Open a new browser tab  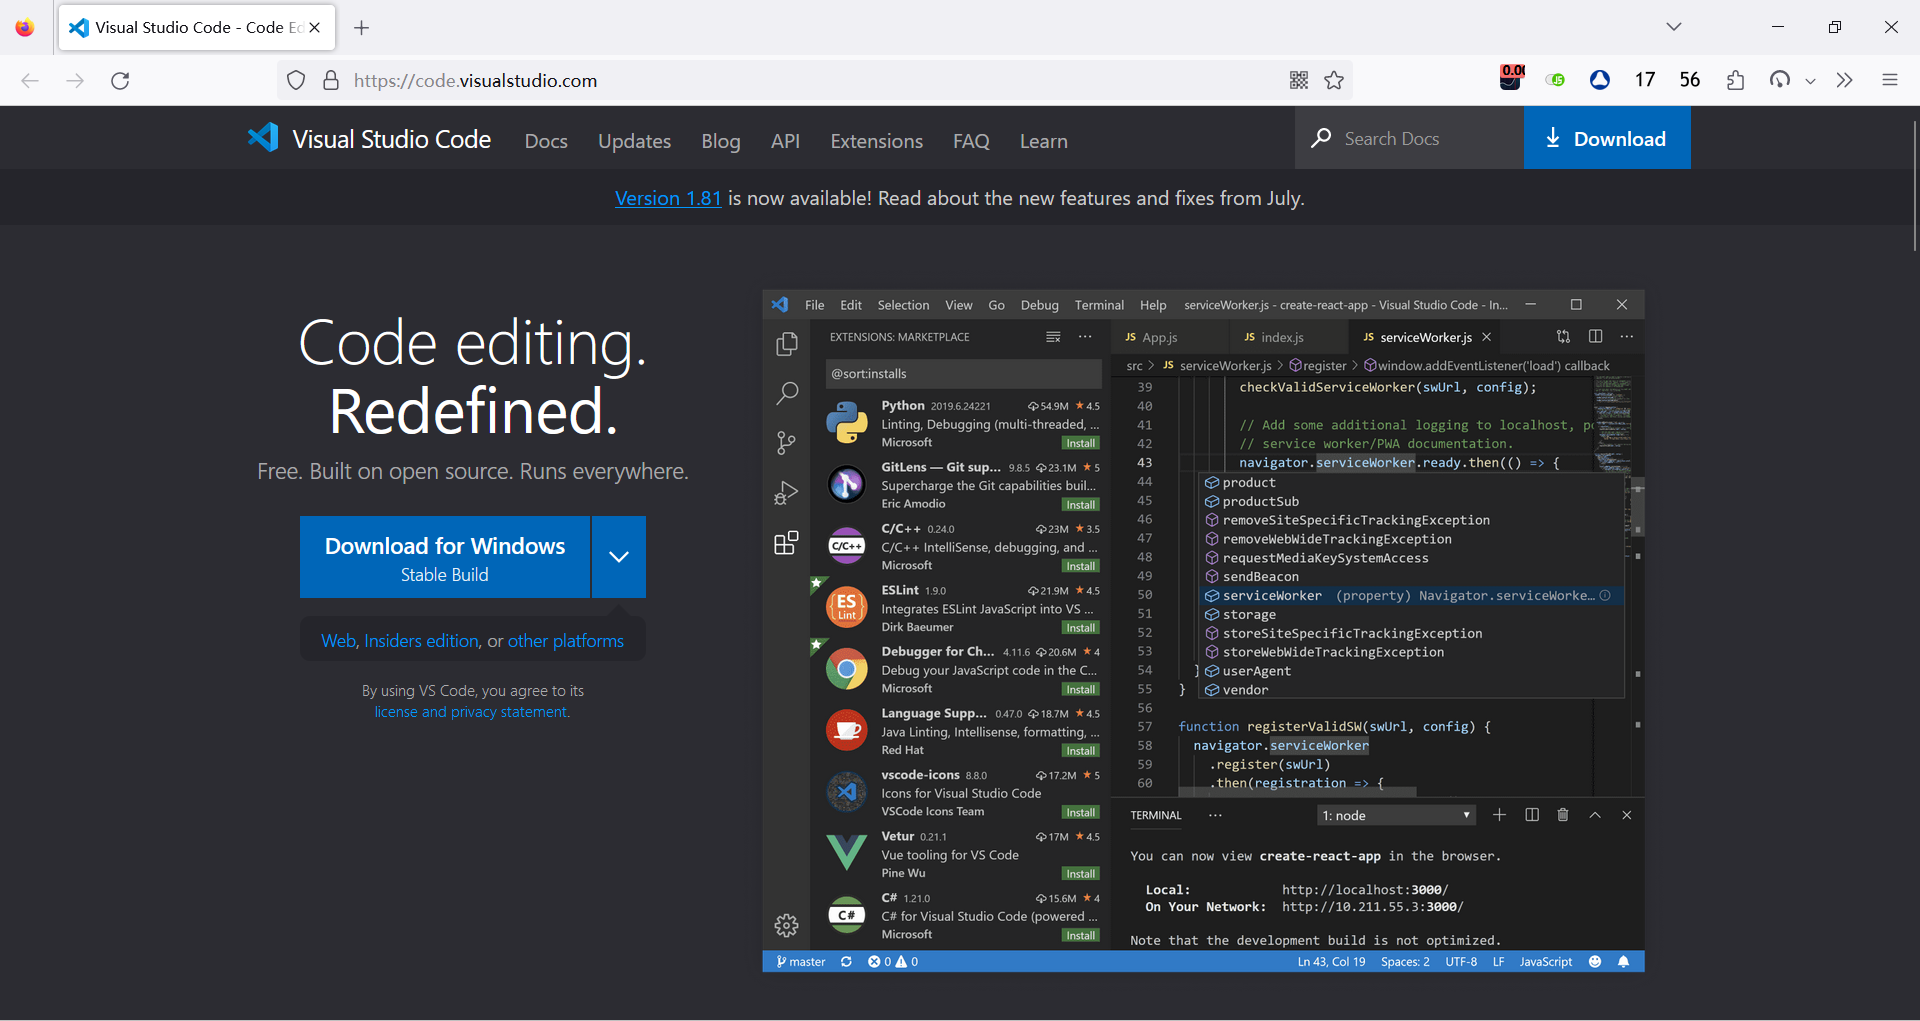[362, 28]
